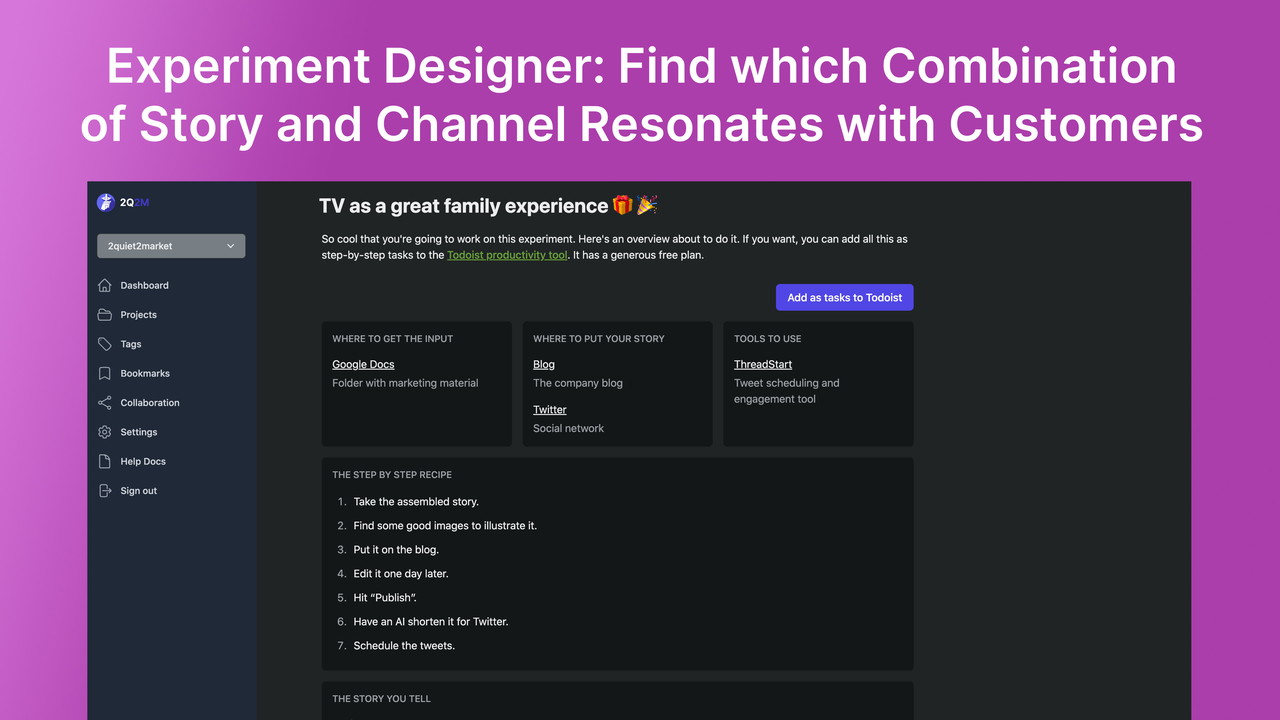Image resolution: width=1280 pixels, height=720 pixels.
Task: Click the Sign out arrow icon
Action: (x=105, y=491)
